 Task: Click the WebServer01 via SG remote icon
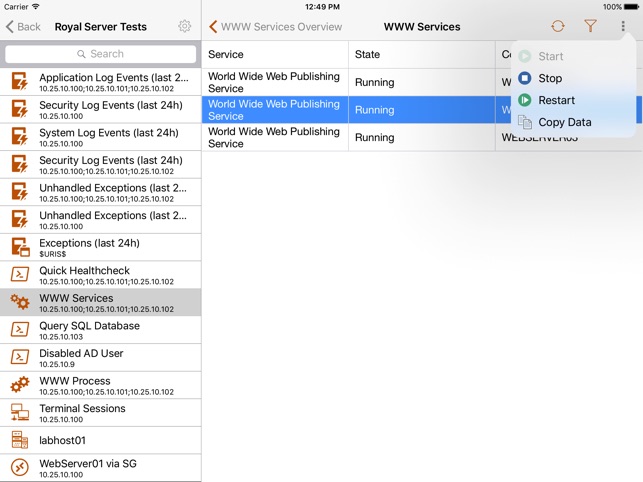[x=20, y=467]
